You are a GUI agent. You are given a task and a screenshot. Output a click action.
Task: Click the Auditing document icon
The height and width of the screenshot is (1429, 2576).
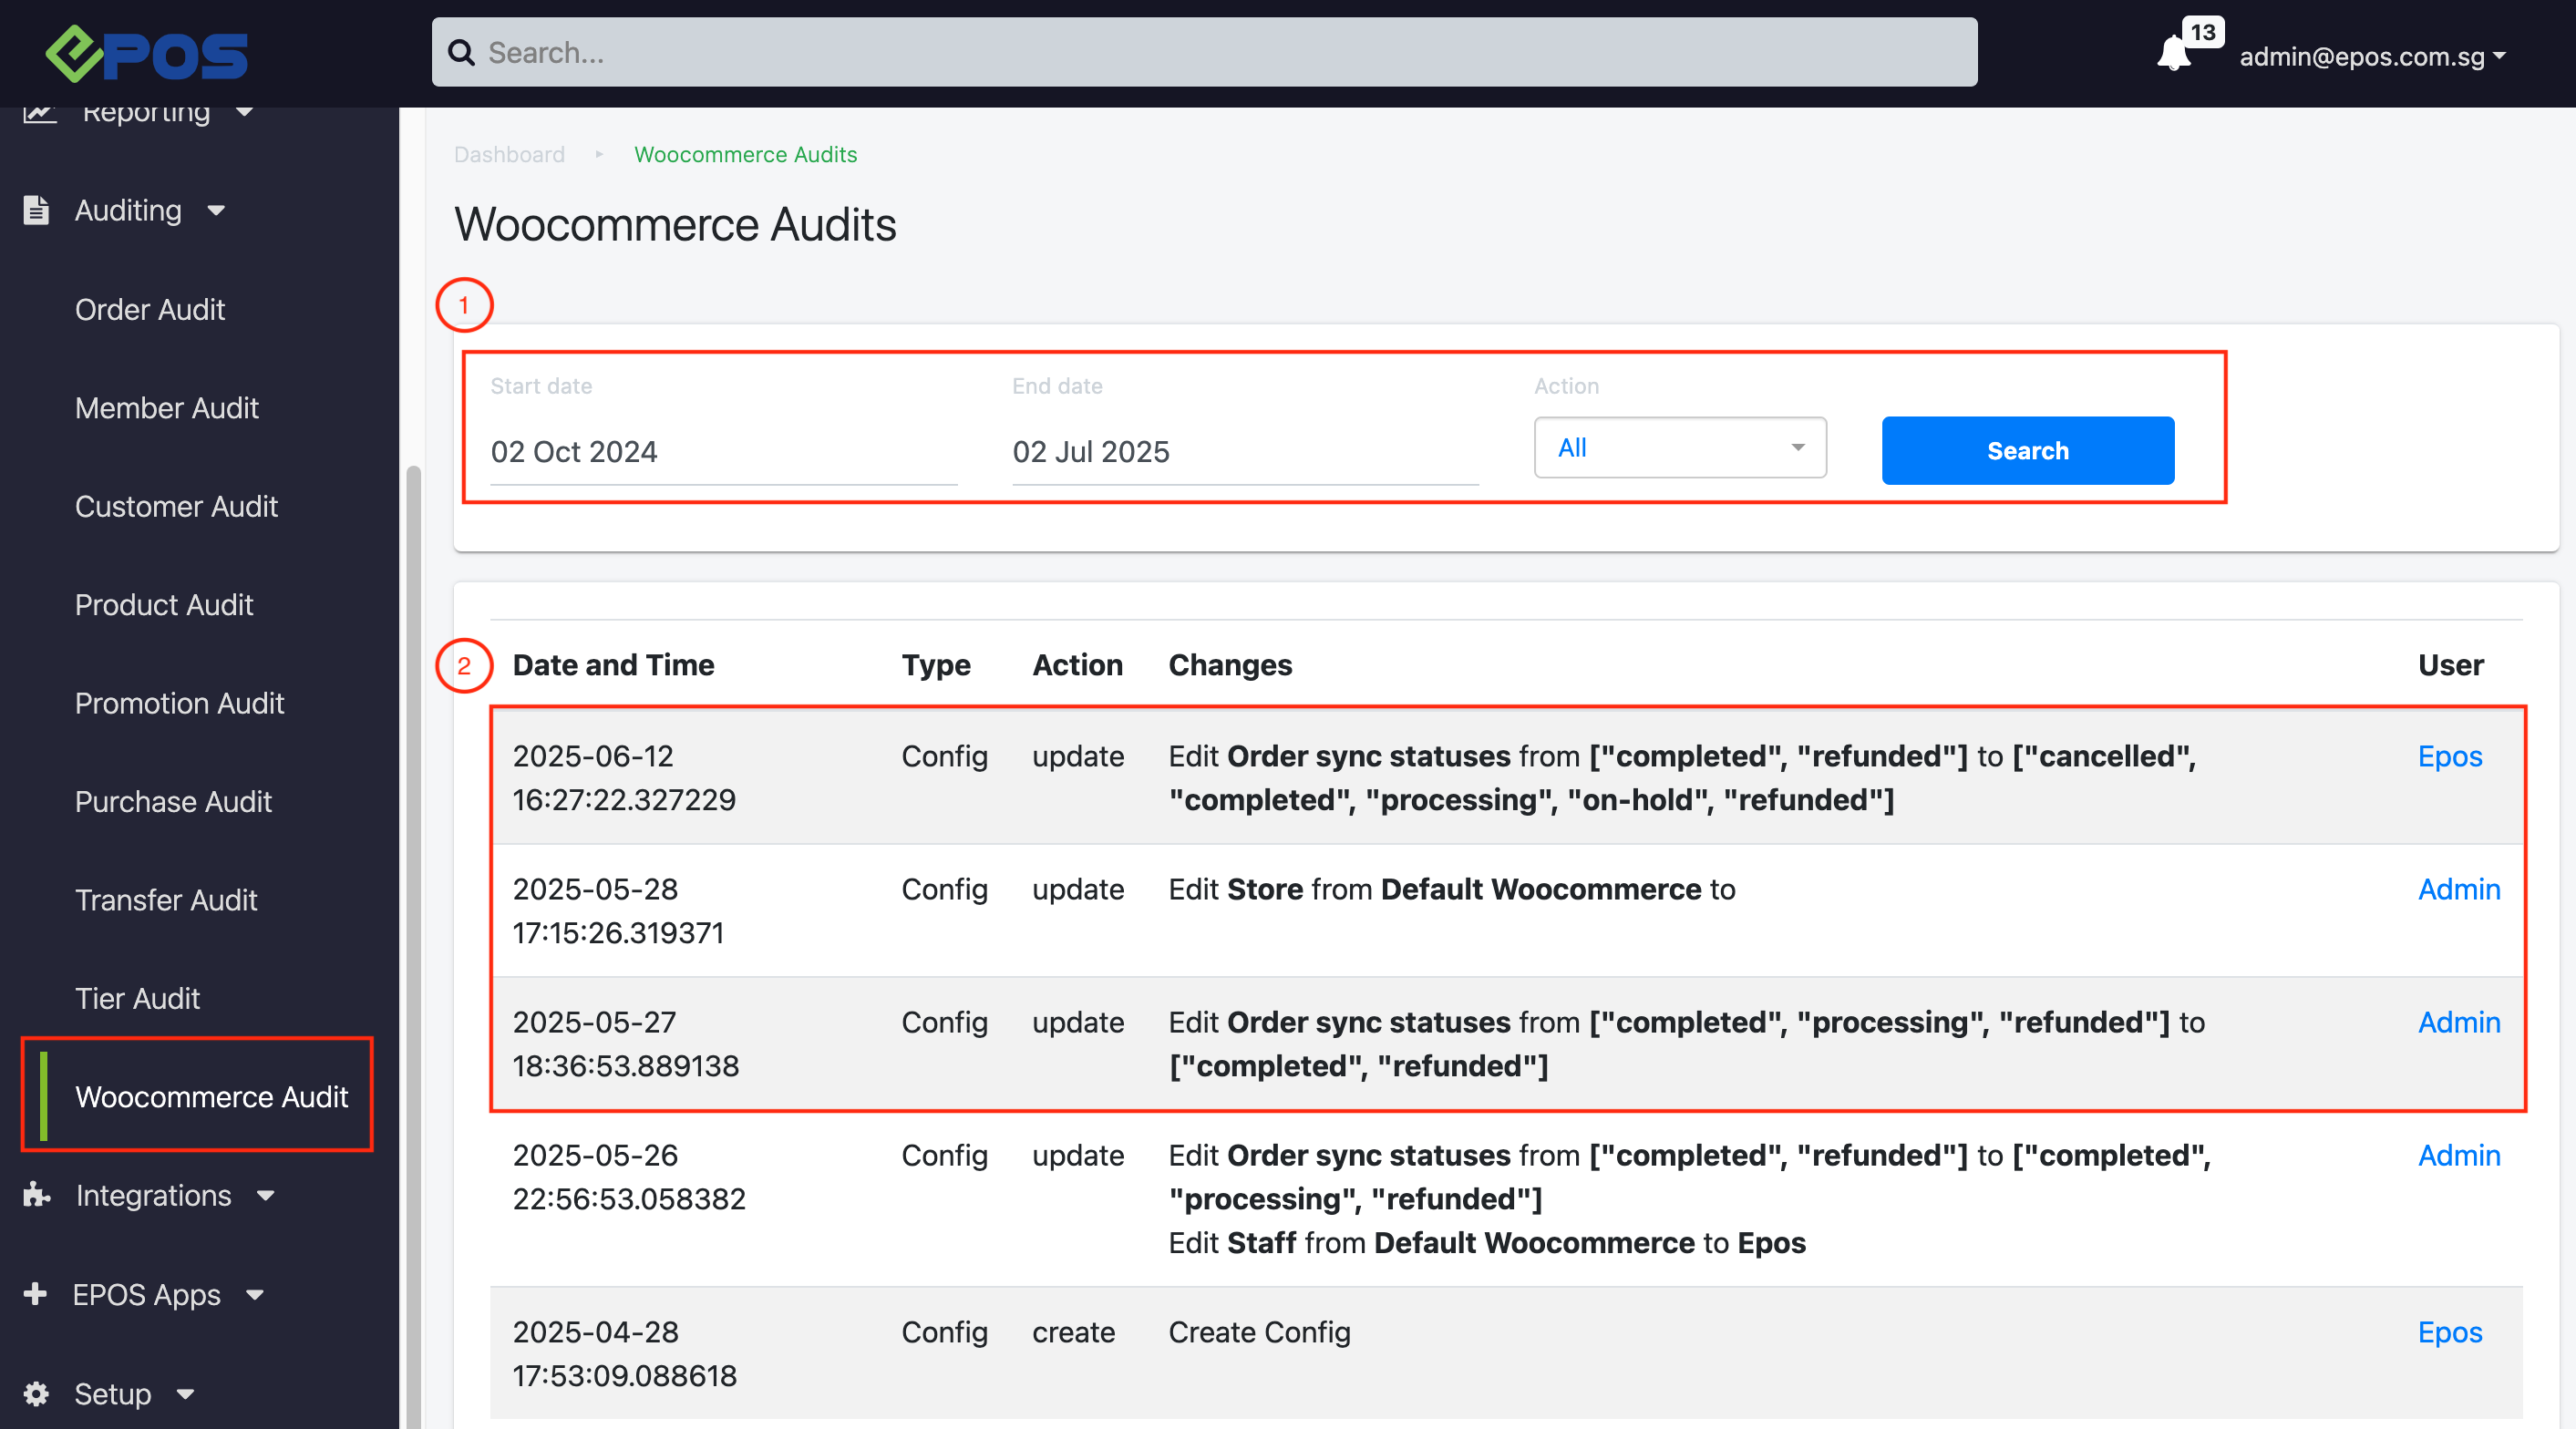pos(36,210)
